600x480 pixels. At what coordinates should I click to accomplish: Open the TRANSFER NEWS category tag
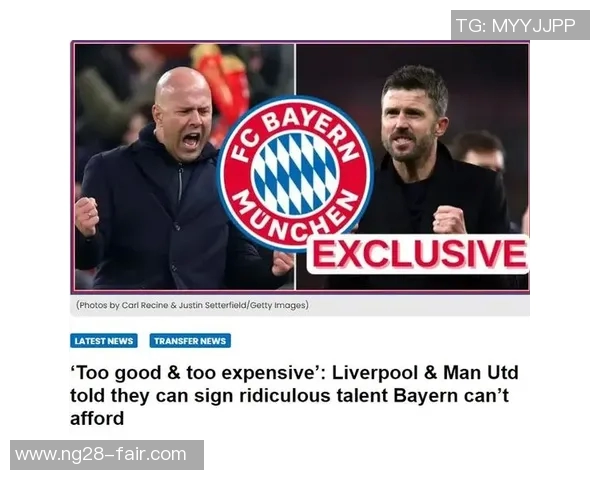pos(190,341)
